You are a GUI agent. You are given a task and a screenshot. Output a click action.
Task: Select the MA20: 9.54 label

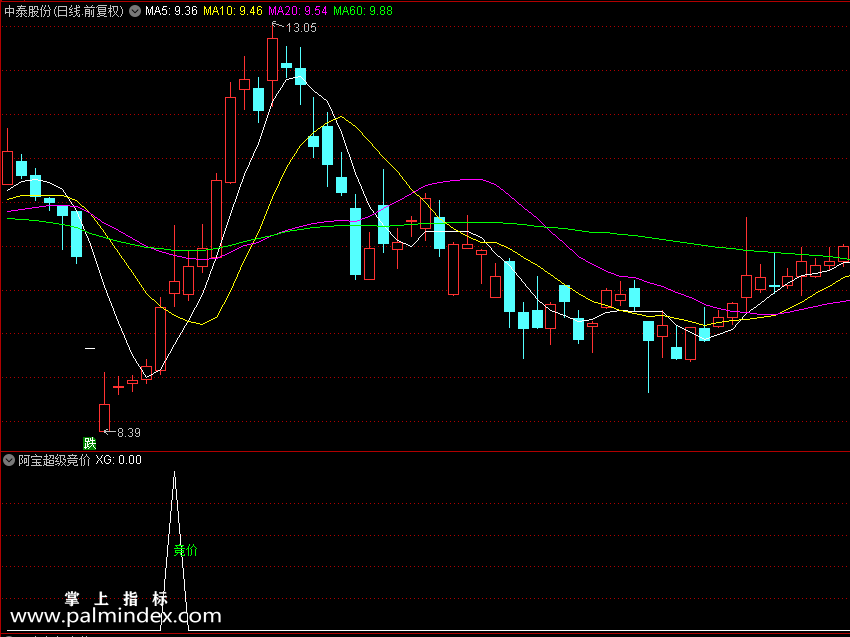298,11
